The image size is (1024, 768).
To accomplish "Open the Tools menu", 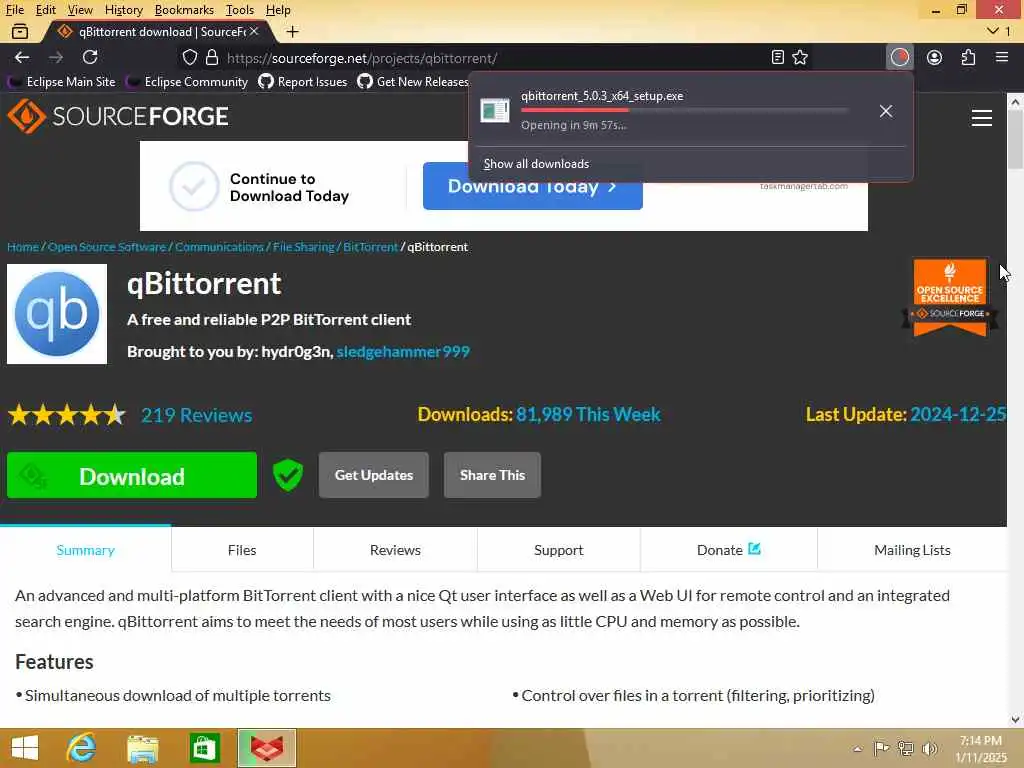I will click(x=240, y=10).
